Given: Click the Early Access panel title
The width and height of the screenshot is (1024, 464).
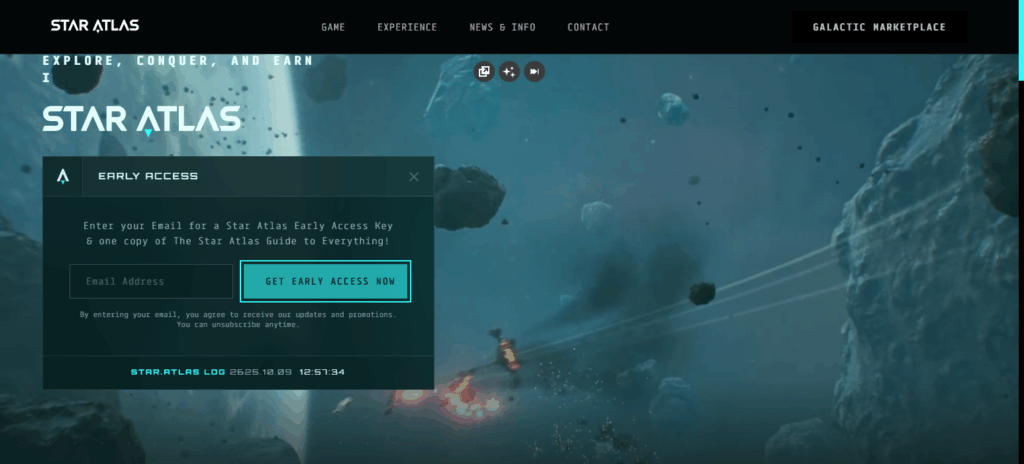Looking at the screenshot, I should (x=148, y=176).
